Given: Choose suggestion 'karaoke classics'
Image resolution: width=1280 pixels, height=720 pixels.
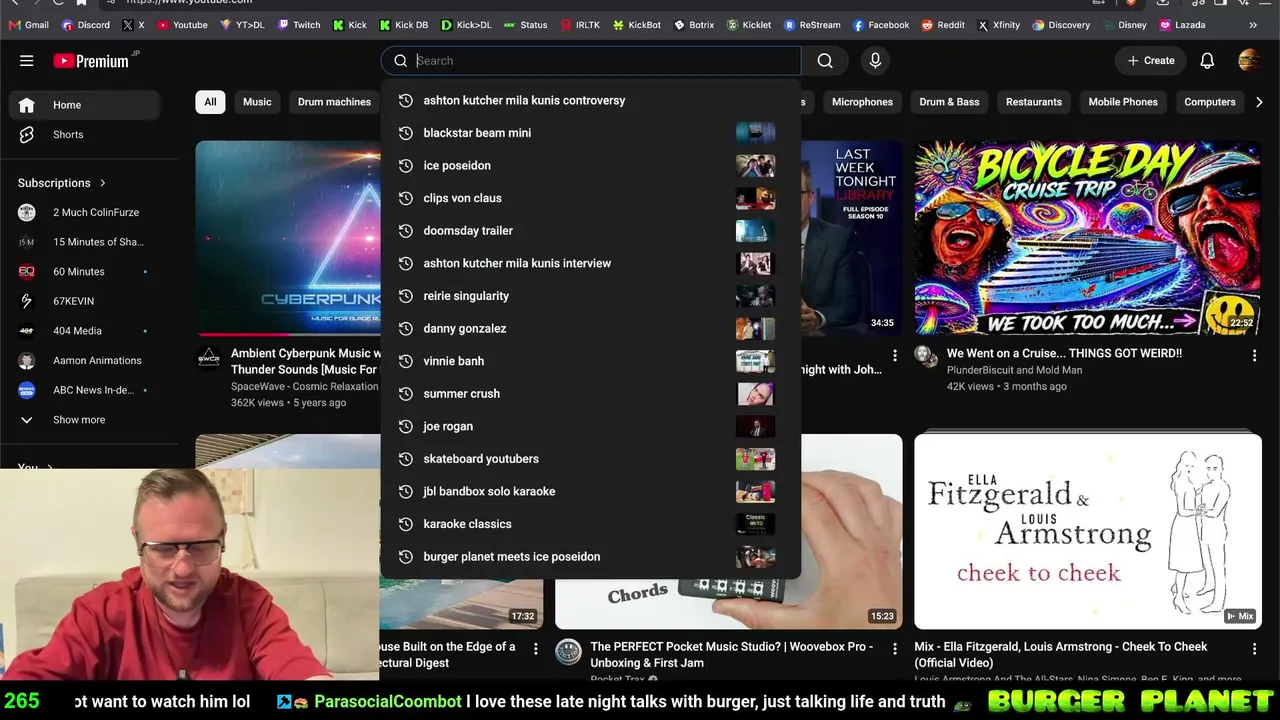Looking at the screenshot, I should click(x=591, y=524).
